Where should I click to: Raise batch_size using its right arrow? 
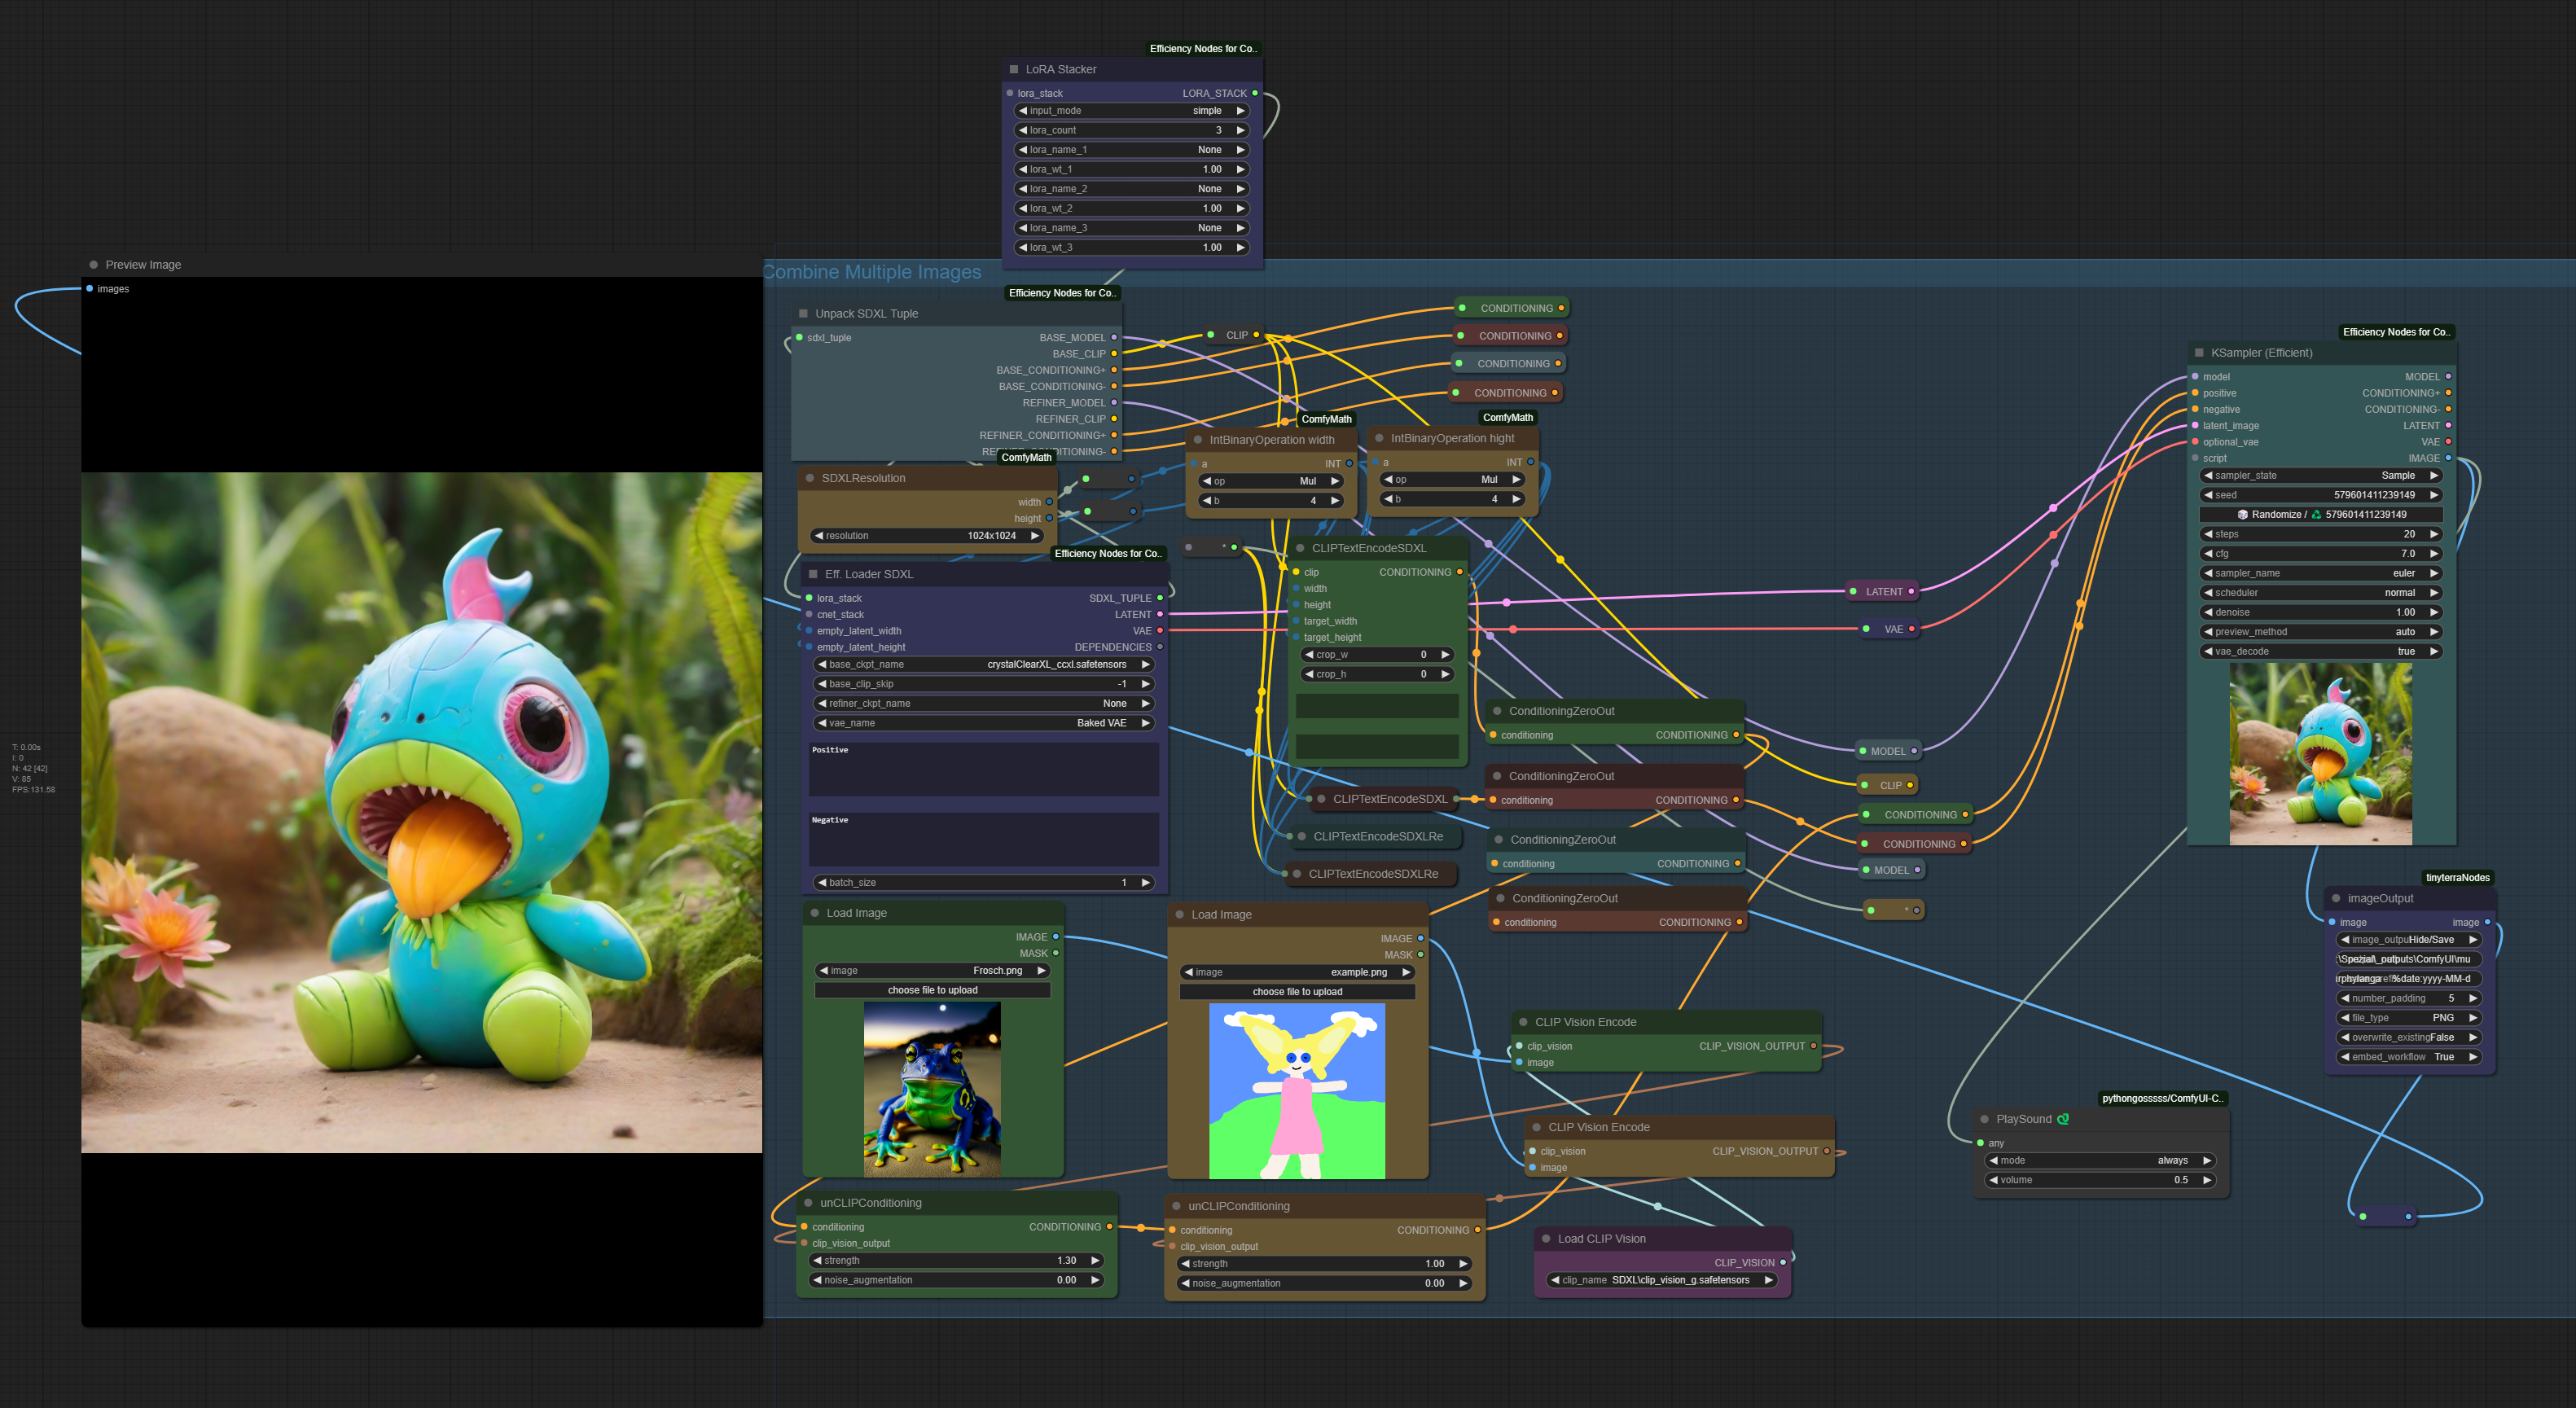(x=1146, y=883)
